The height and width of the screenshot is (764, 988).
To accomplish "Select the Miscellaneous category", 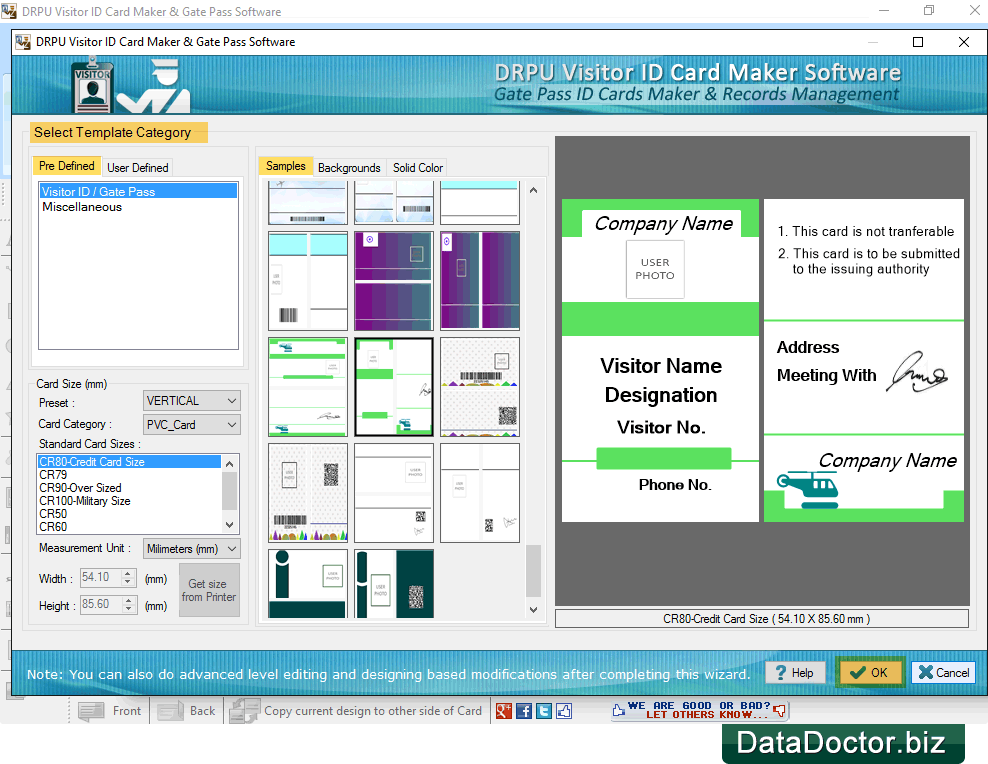I will point(138,207).
